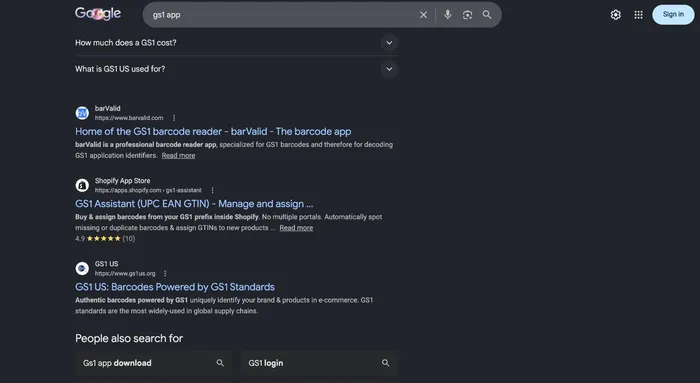Viewport: 700px width, 383px height.
Task: Click the 4.9 star rating under Shopify result
Action: (x=105, y=239)
